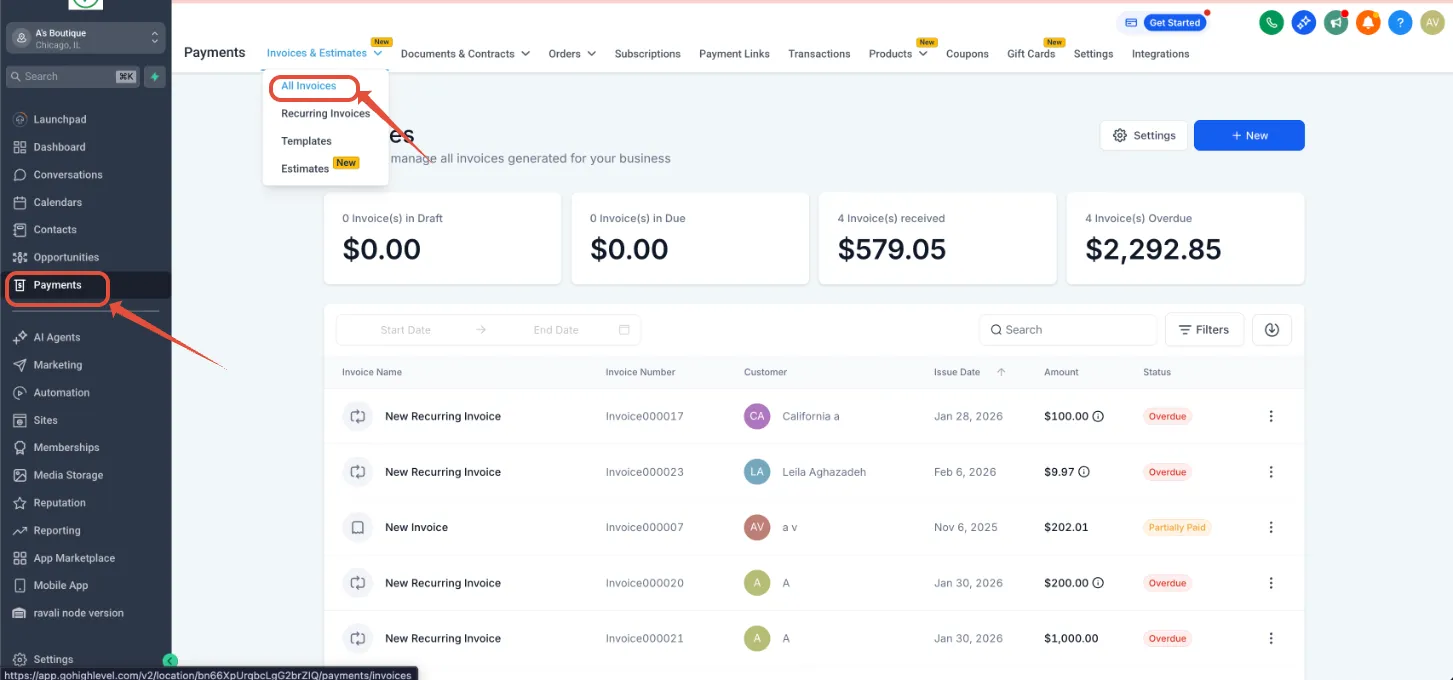Click the download export icon beside Filters

(1271, 329)
